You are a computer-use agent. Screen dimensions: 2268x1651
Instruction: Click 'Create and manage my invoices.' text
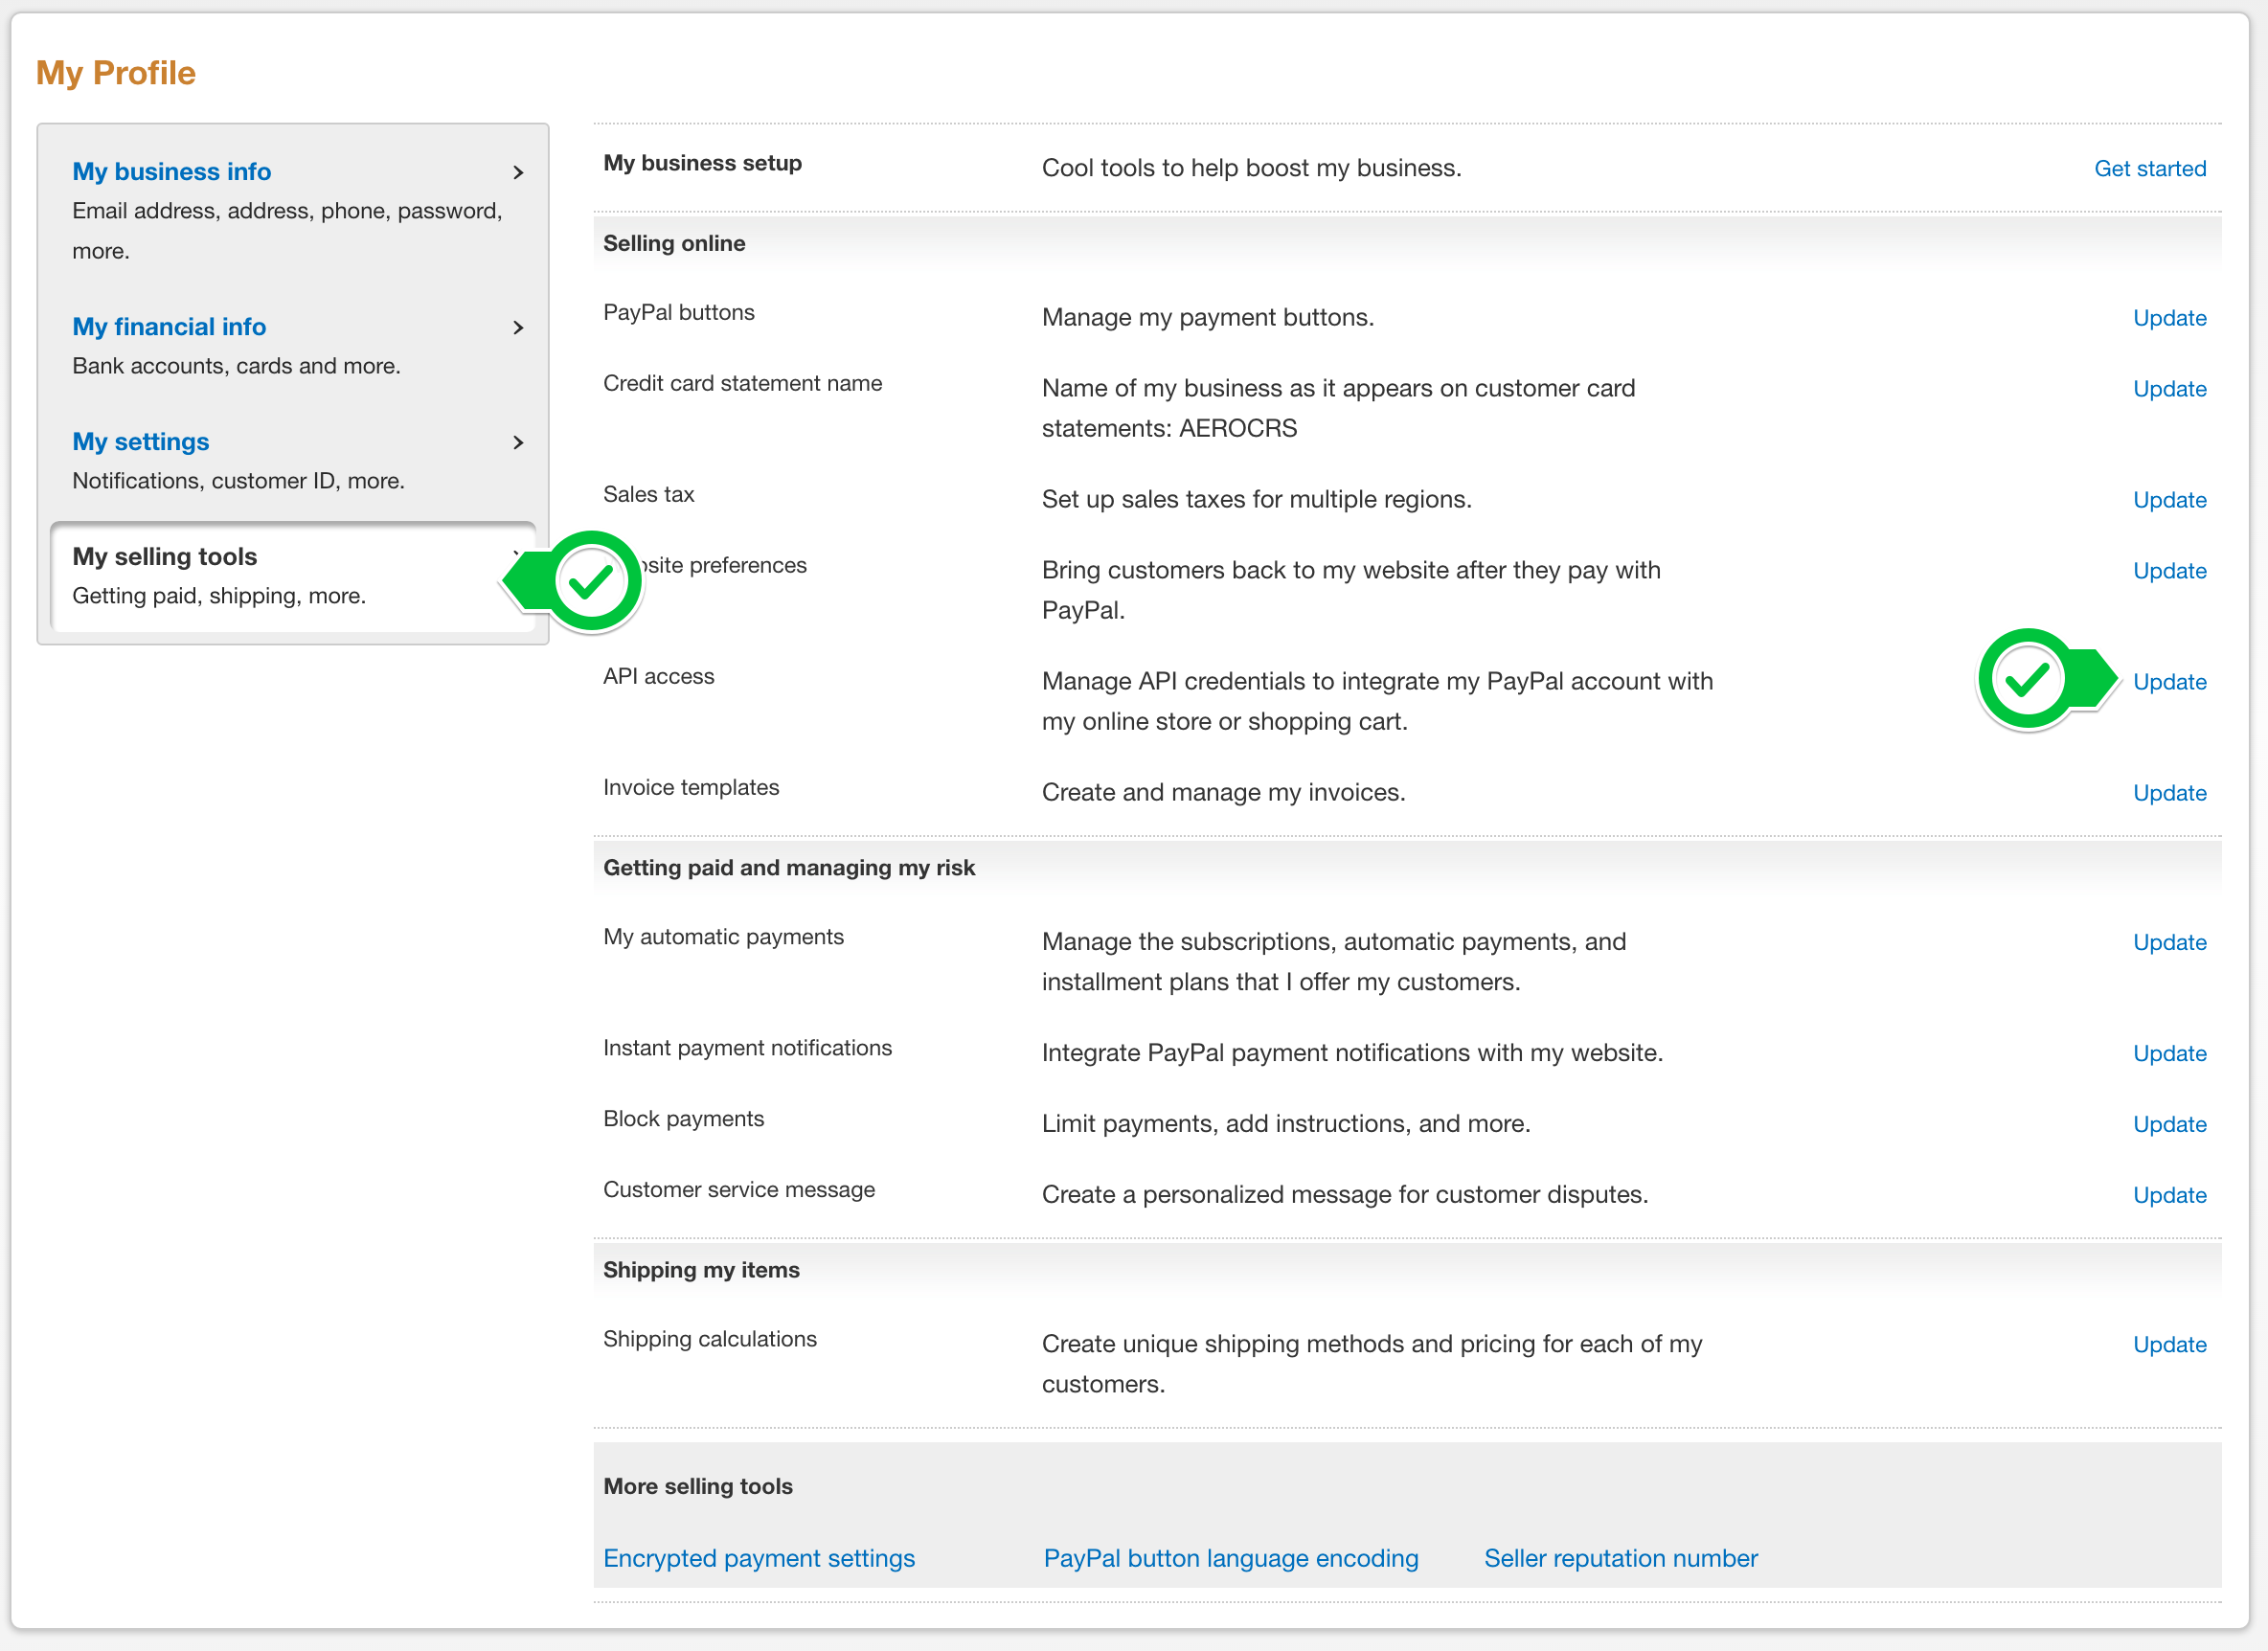tap(1223, 793)
